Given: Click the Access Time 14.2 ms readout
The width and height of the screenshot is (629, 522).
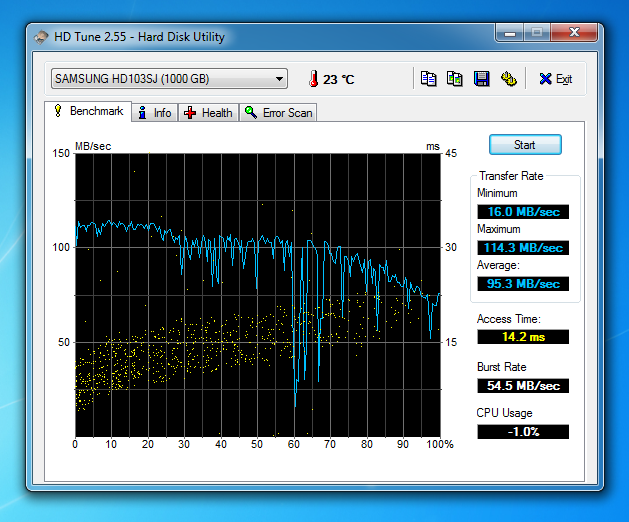Looking at the screenshot, I should click(523, 337).
